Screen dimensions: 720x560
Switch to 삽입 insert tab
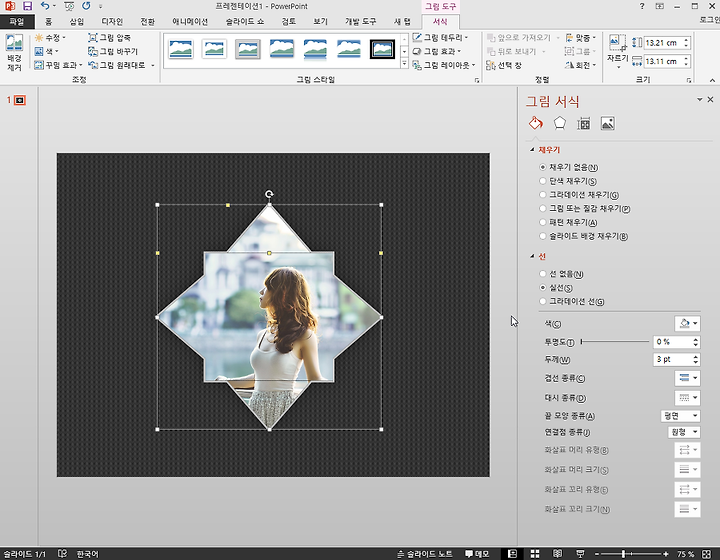point(77,22)
